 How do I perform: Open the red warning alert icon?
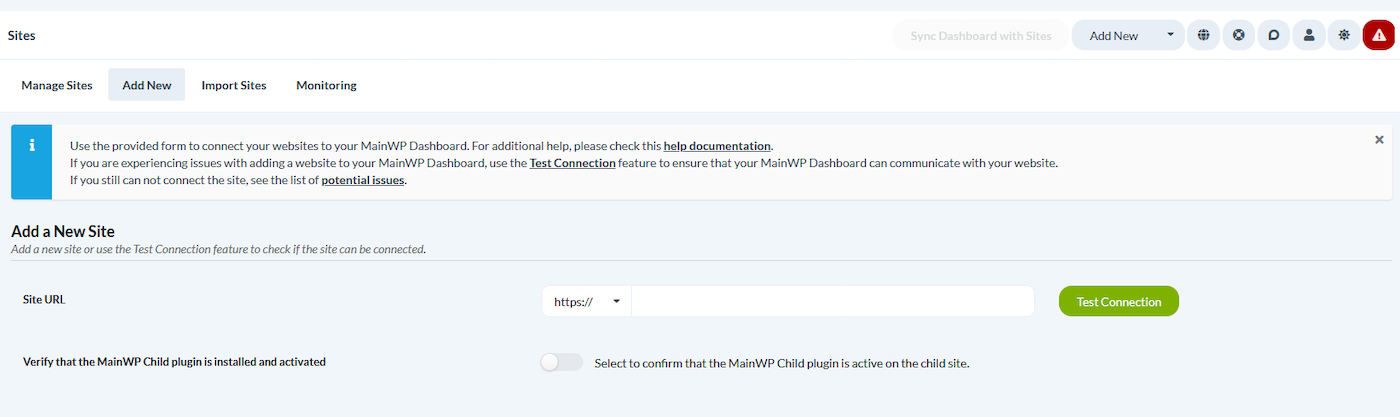[x=1379, y=36]
